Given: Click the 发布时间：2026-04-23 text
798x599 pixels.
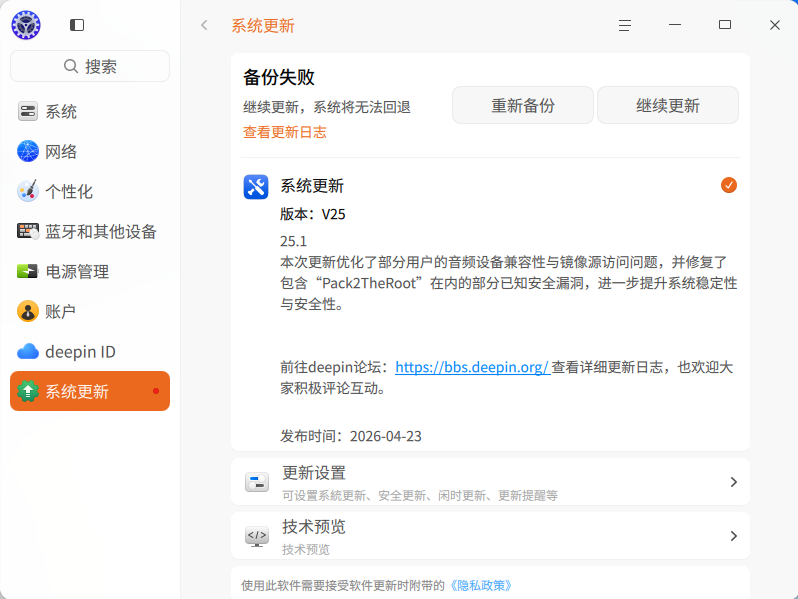Looking at the screenshot, I should tap(351, 436).
